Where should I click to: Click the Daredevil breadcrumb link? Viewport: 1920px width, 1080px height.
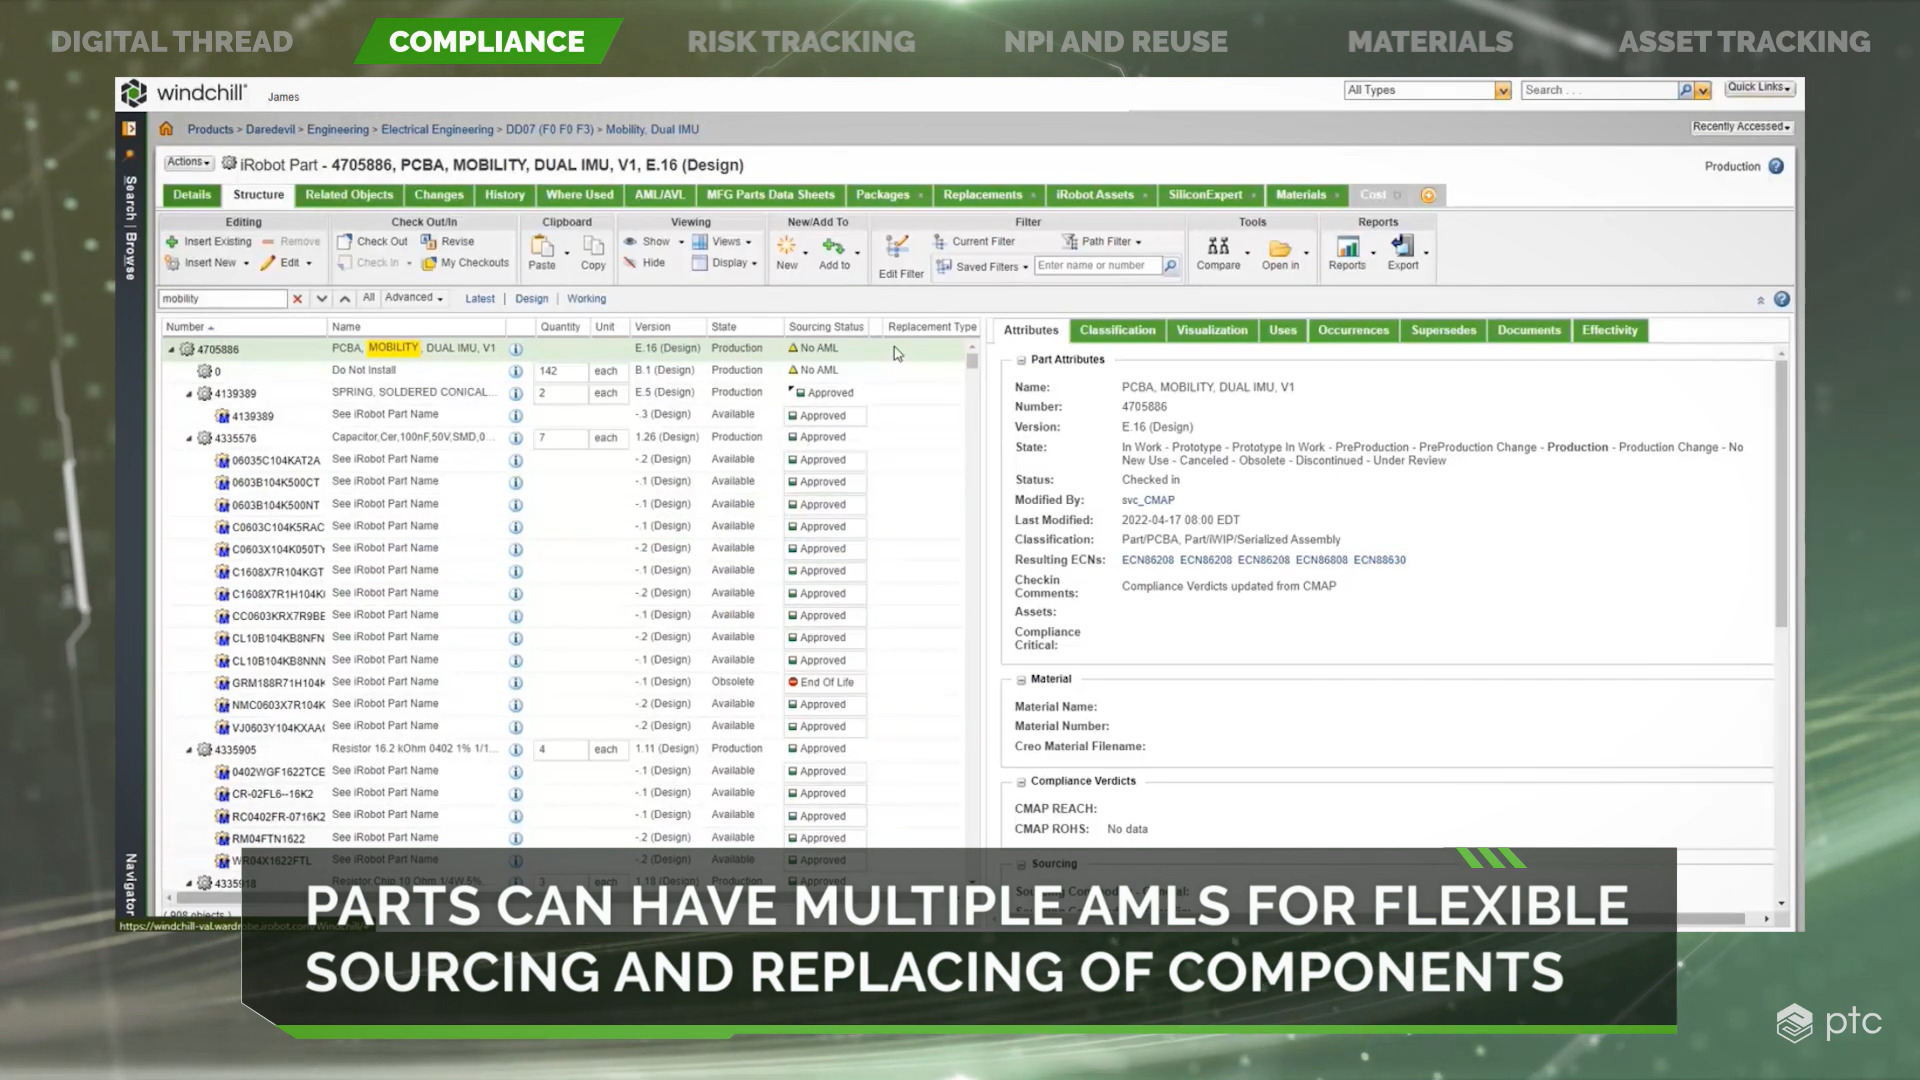(270, 130)
